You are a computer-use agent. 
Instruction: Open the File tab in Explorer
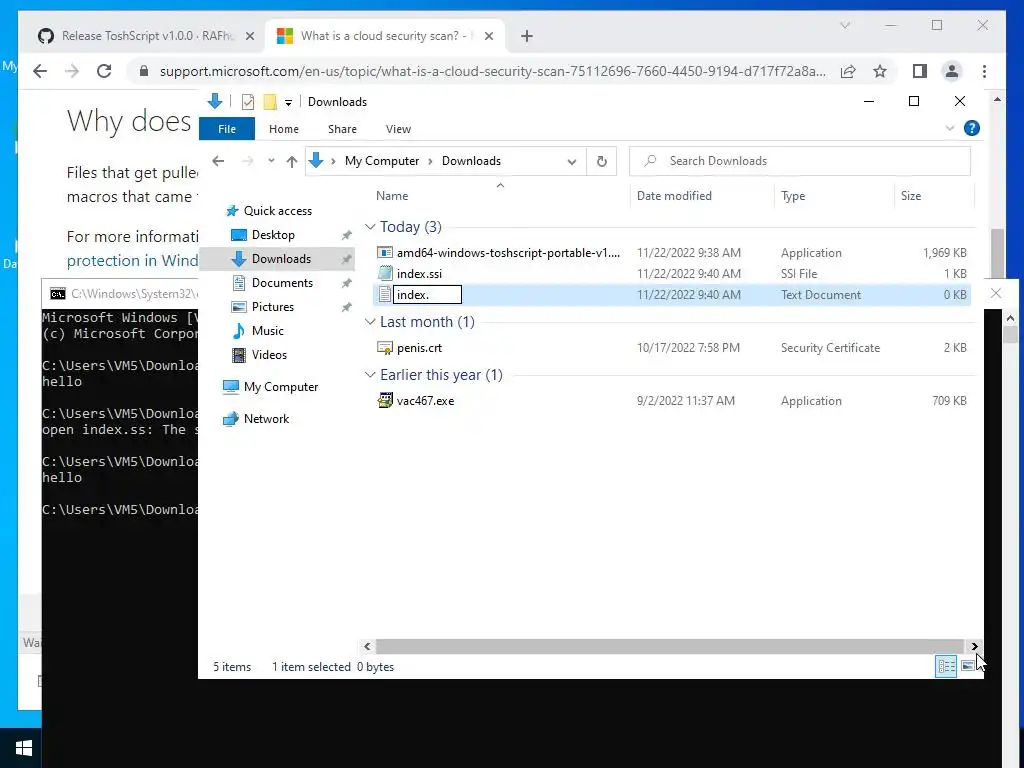coord(227,129)
